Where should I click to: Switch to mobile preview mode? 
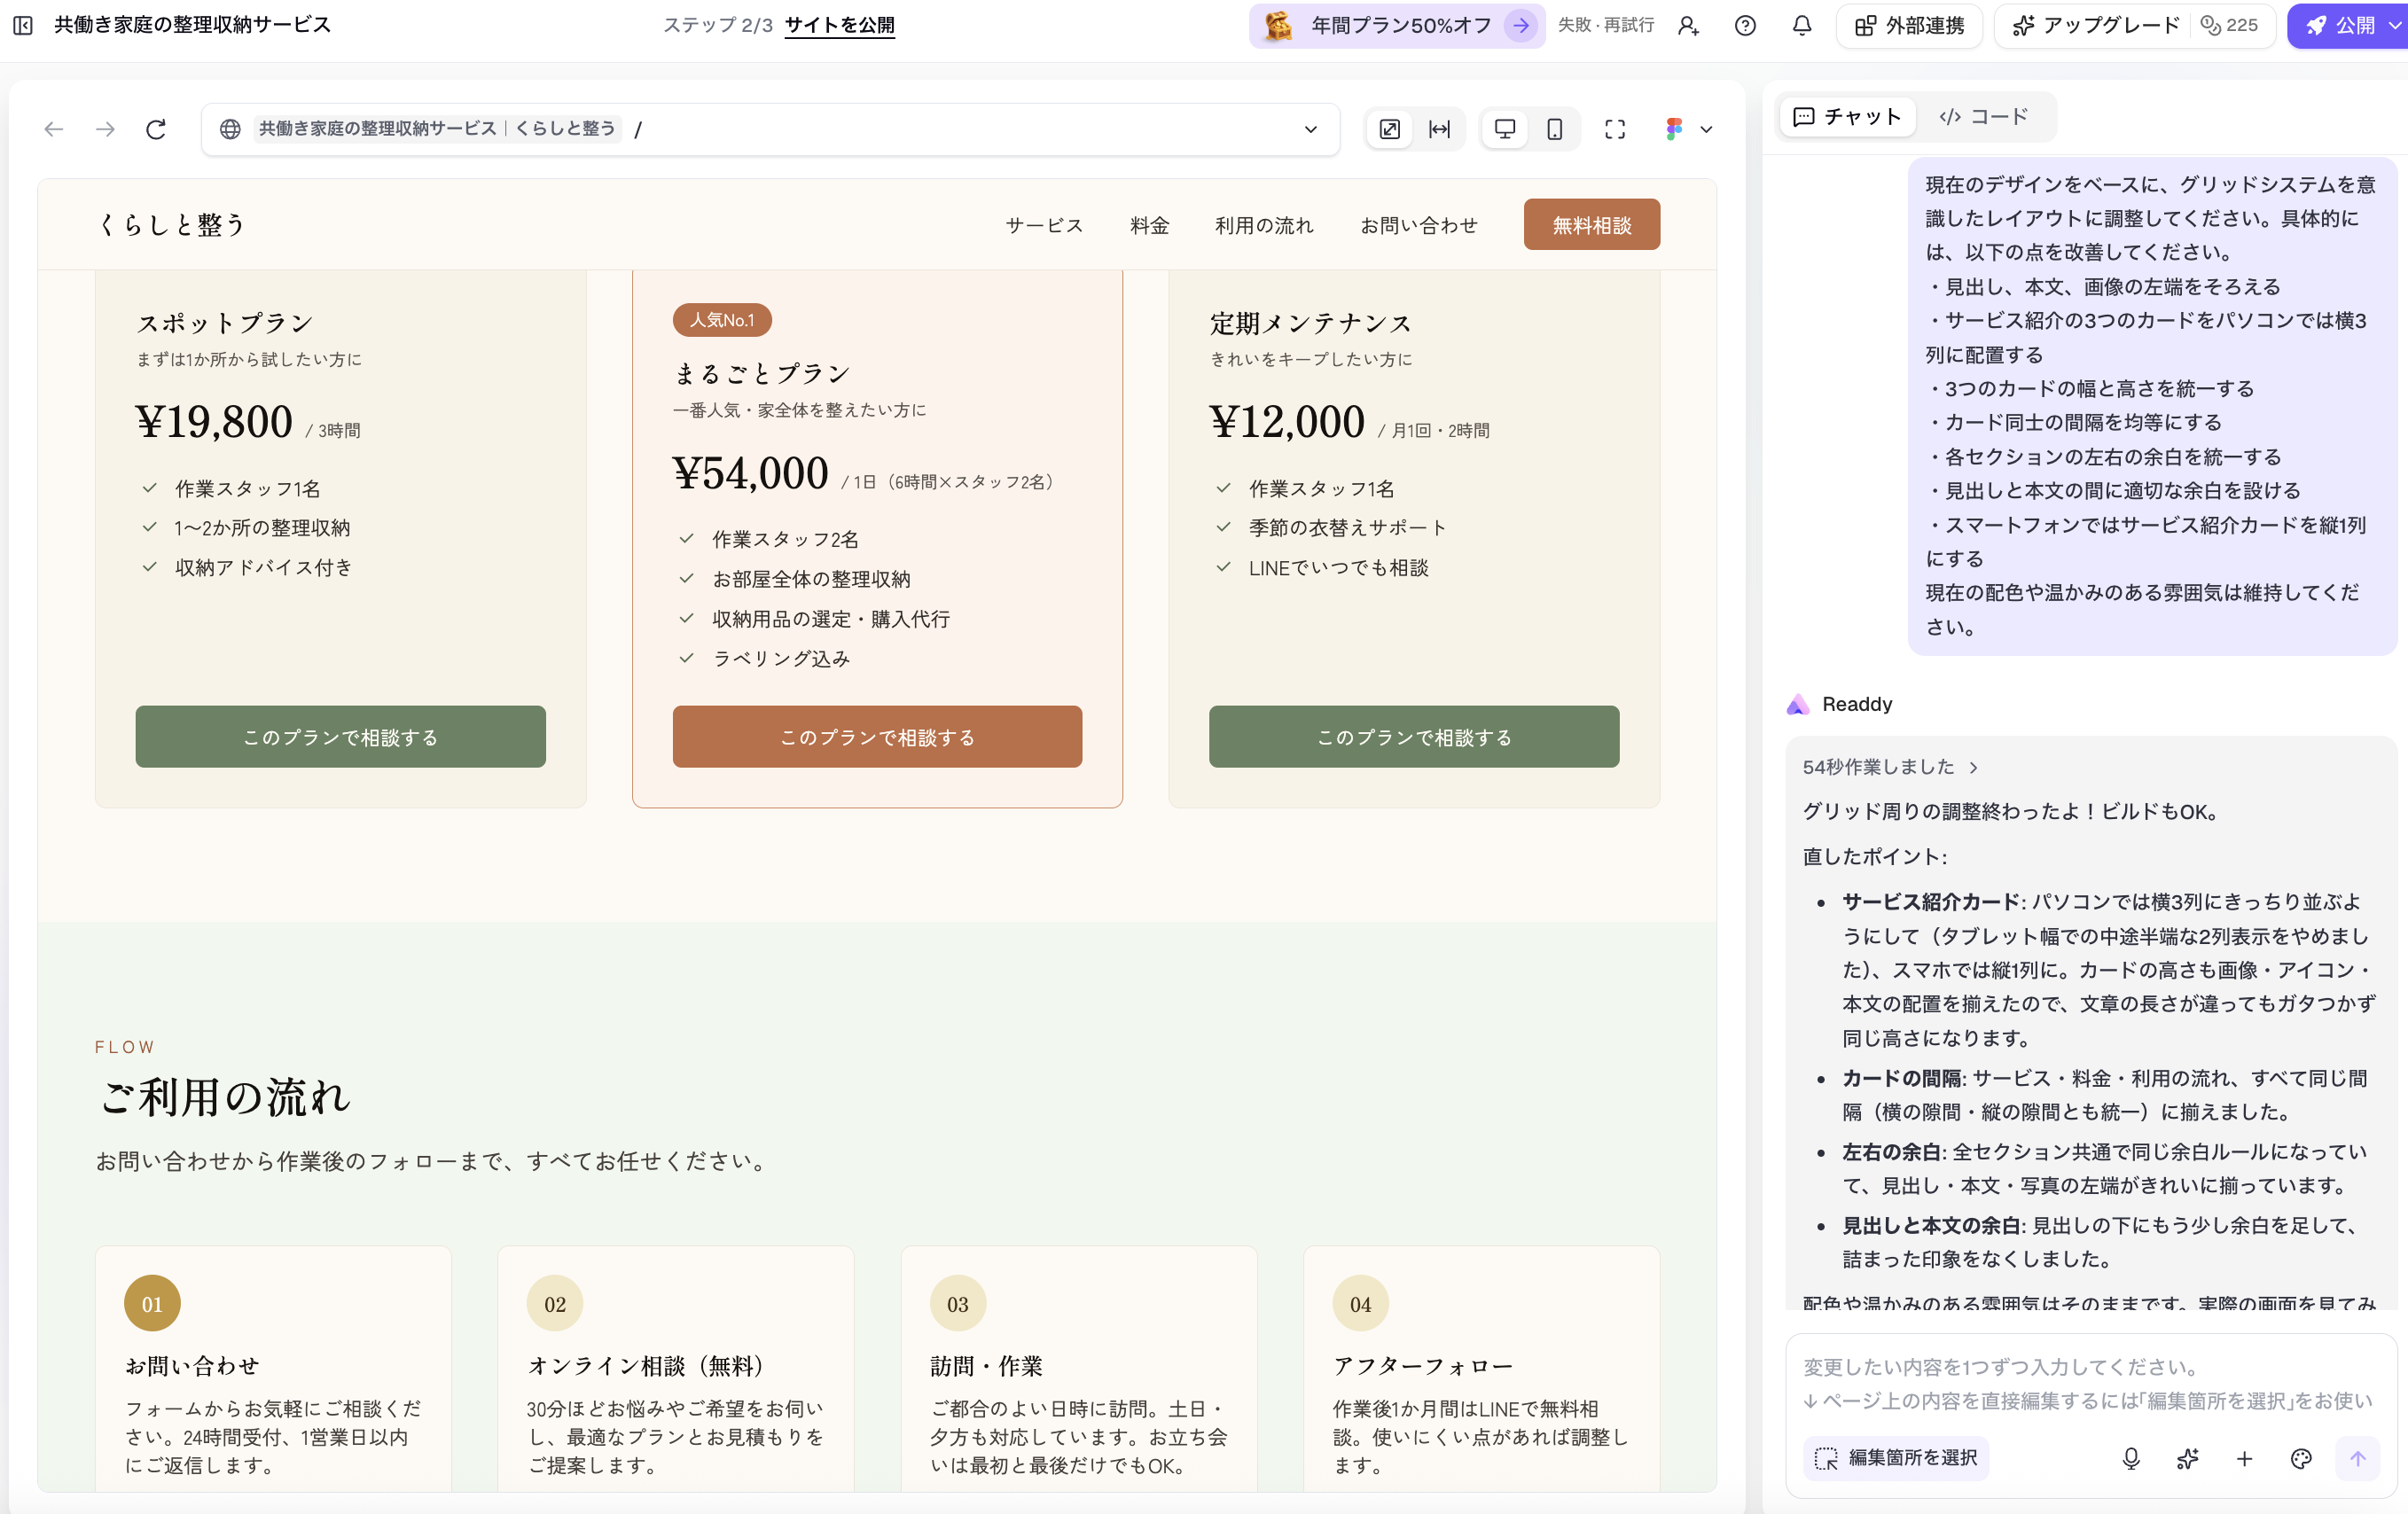click(x=1555, y=129)
